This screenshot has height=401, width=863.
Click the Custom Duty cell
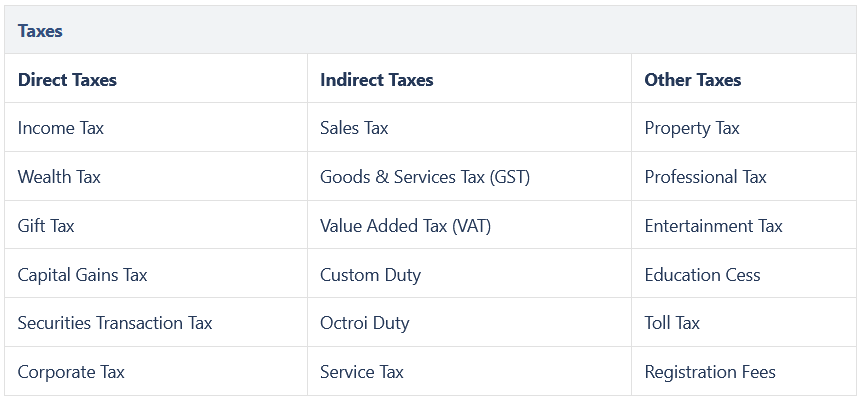coord(370,274)
